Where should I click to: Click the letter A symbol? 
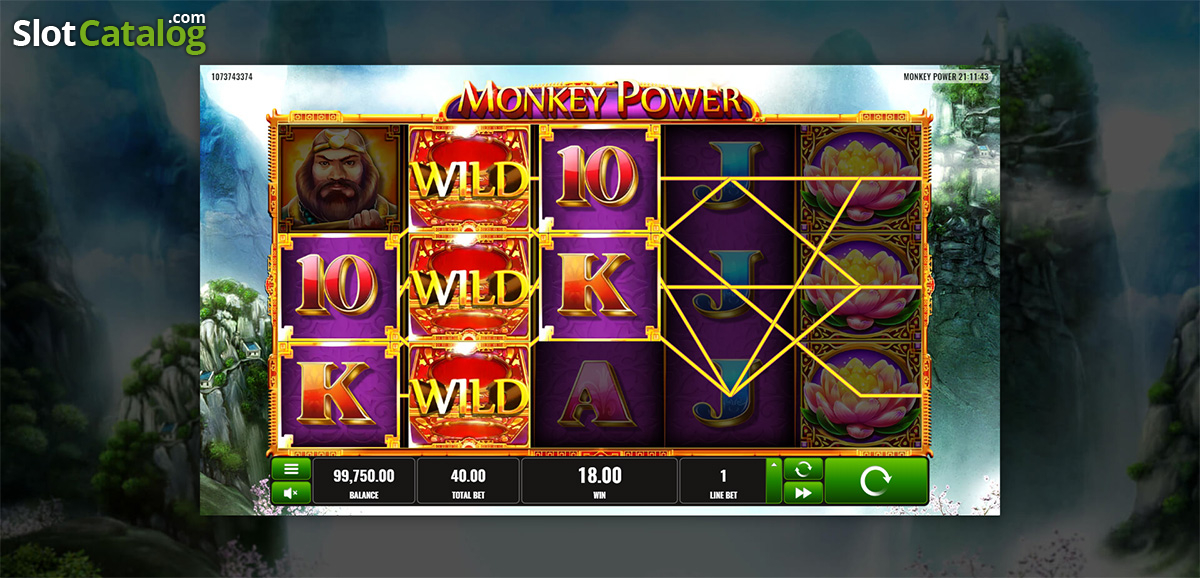click(x=598, y=394)
